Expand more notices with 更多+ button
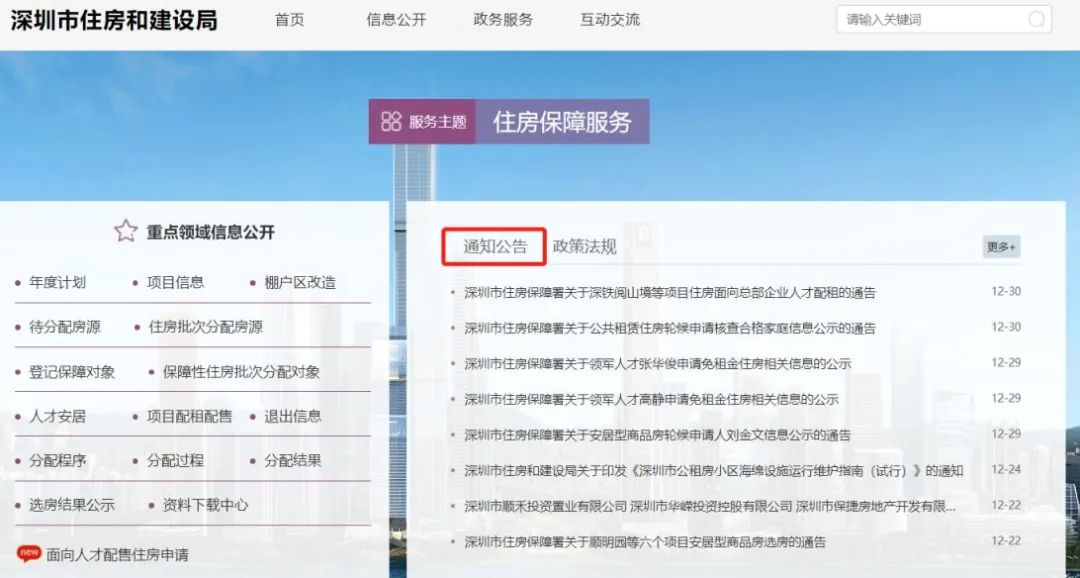 click(x=1001, y=247)
